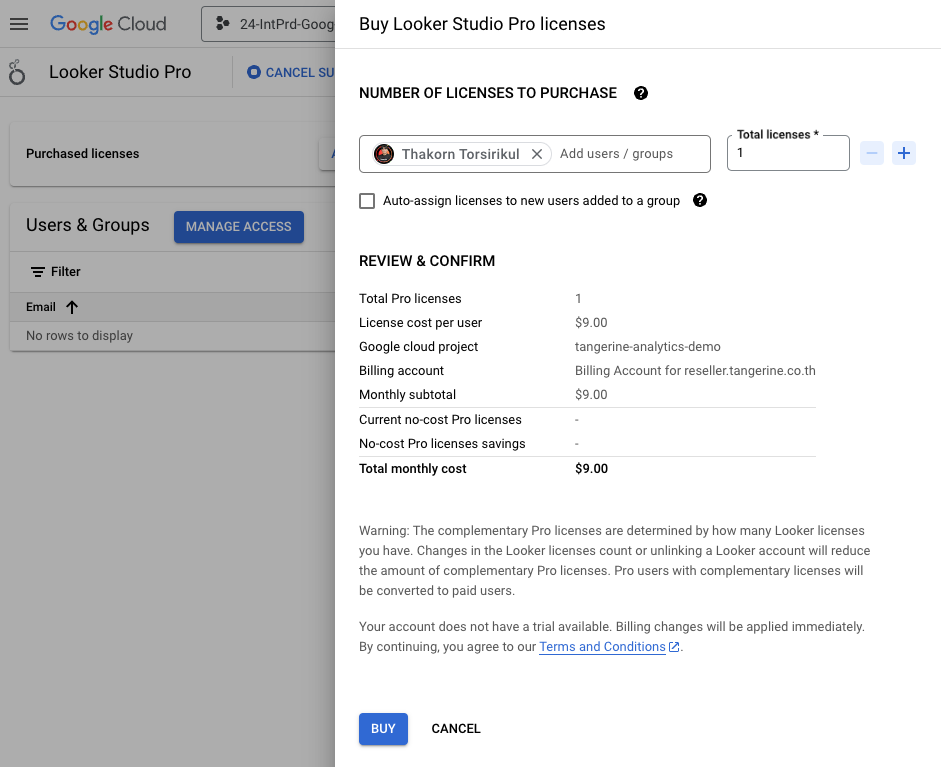The image size is (941, 767).
Task: Click MANAGE ACCESS button
Action: click(x=239, y=227)
